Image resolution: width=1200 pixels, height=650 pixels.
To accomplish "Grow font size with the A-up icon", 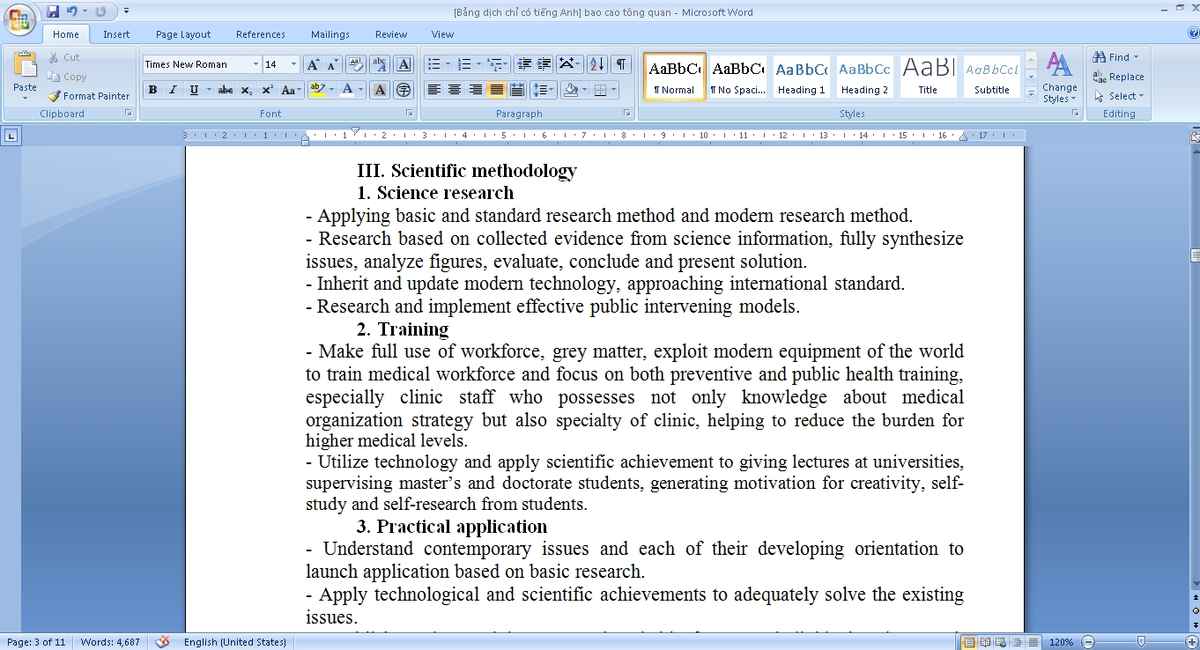I will (x=313, y=64).
